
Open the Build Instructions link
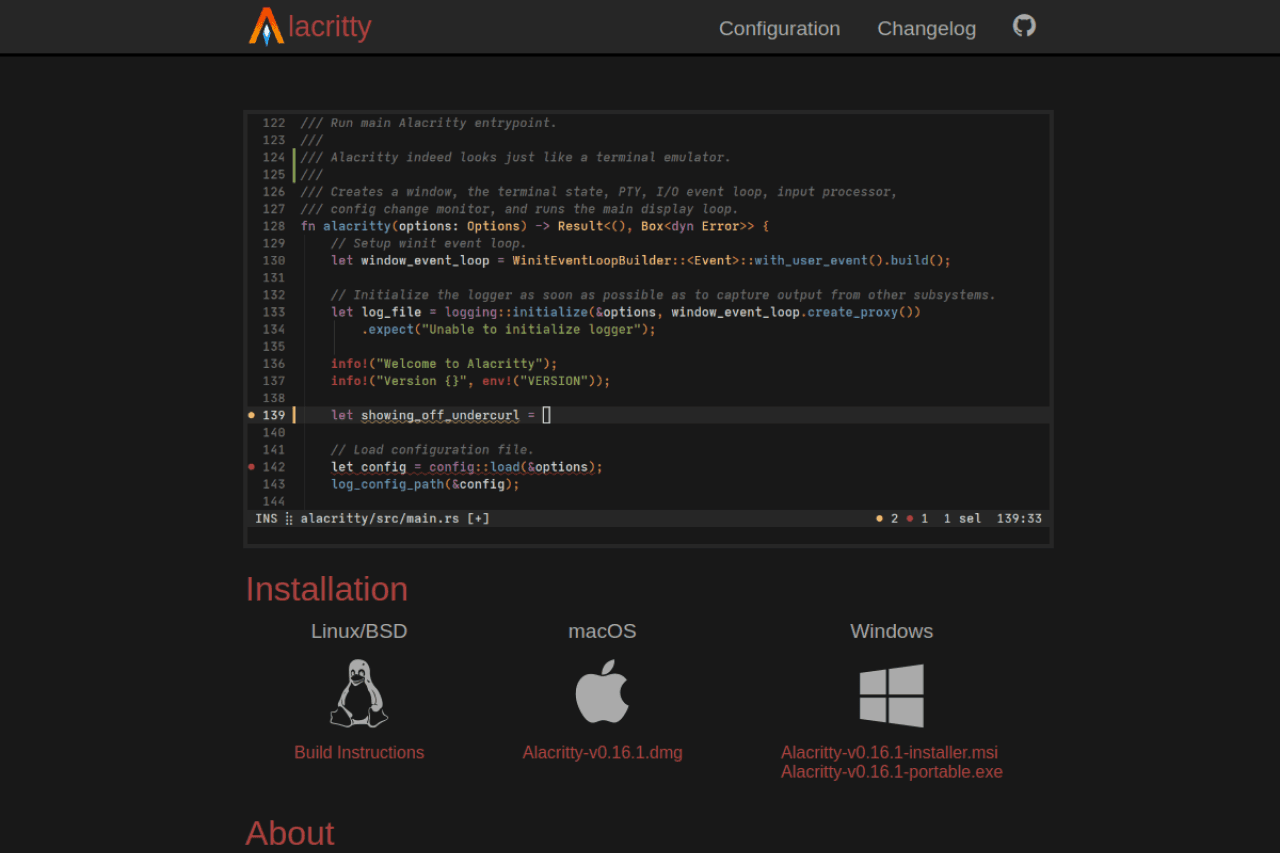tap(359, 752)
